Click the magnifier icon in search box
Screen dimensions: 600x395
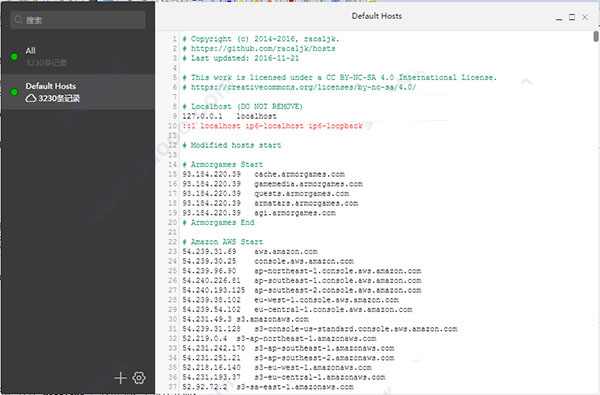tap(18, 20)
